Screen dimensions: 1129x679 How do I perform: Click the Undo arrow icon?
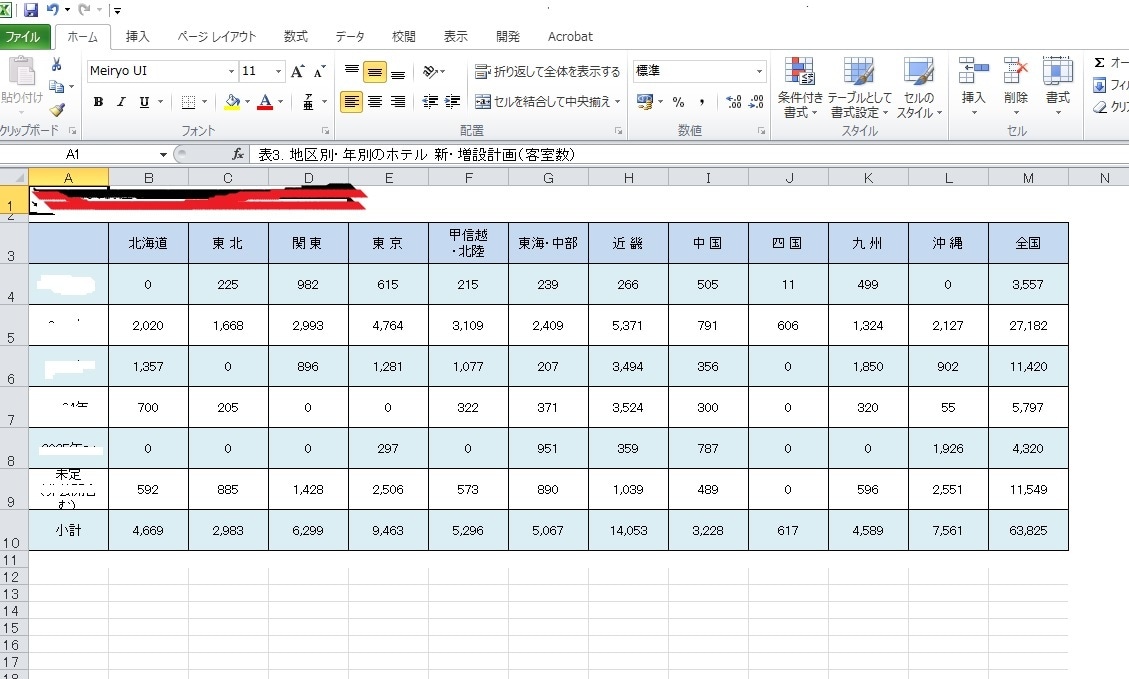coord(53,10)
